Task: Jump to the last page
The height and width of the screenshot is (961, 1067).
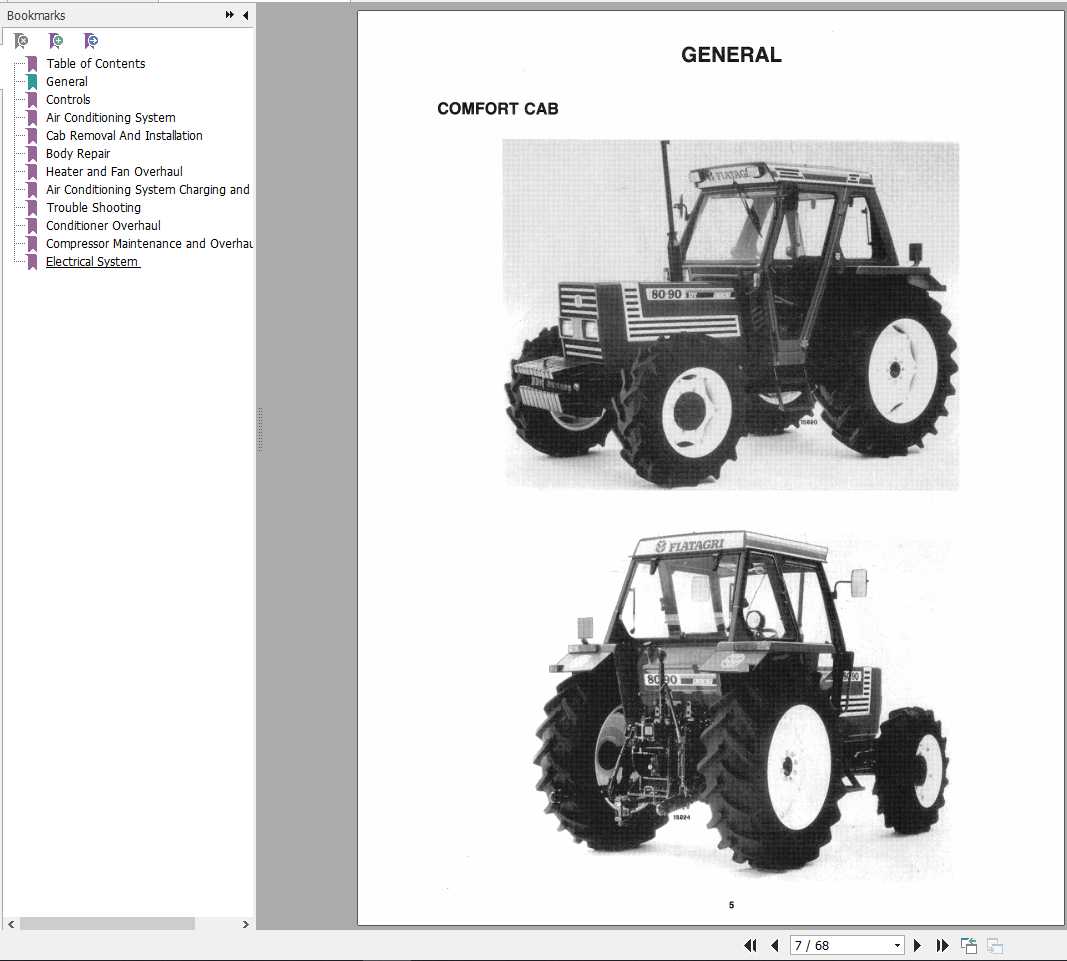Action: point(942,945)
